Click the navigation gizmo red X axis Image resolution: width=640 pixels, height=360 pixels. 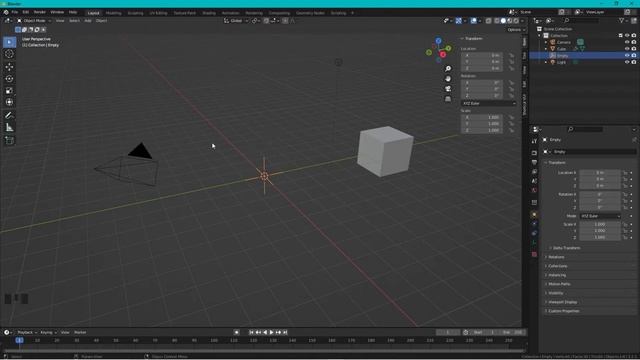(443, 55)
